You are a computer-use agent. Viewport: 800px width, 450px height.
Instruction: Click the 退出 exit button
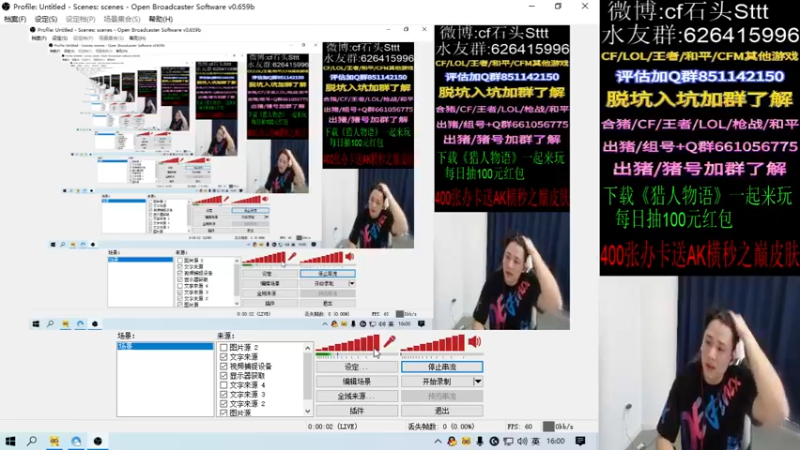(442, 411)
